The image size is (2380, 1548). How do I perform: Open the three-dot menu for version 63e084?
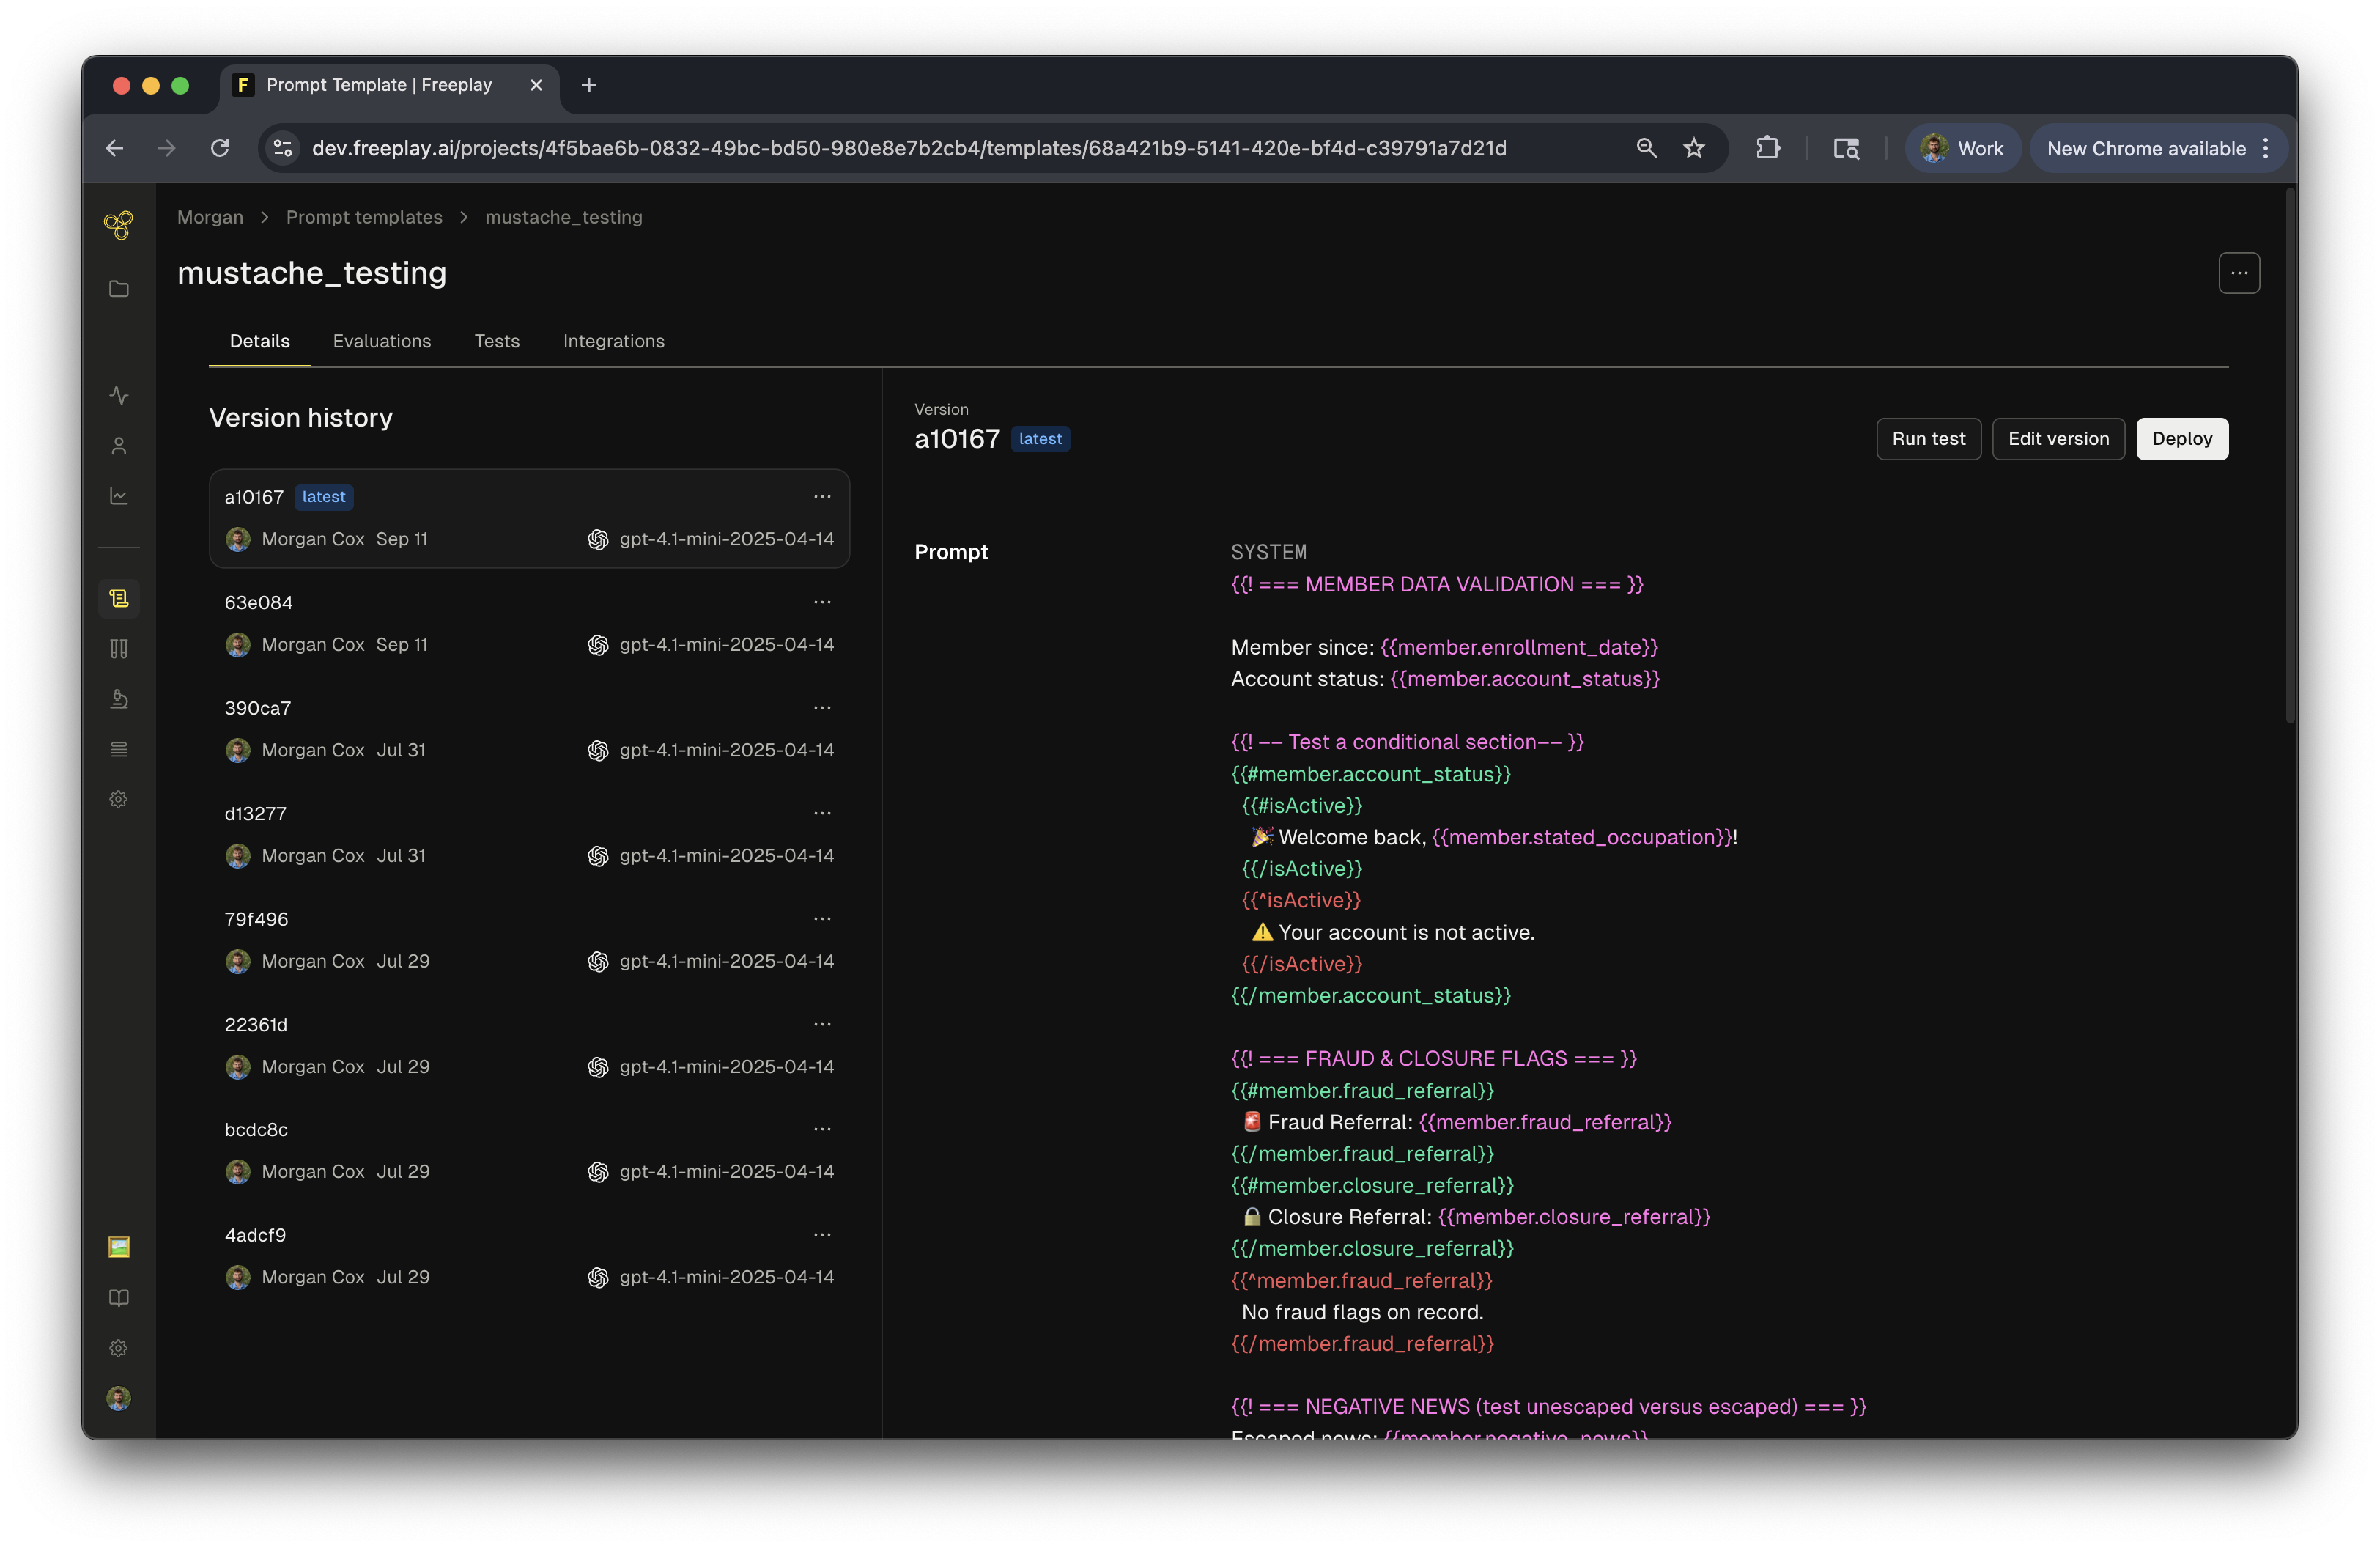pyautogui.click(x=822, y=602)
